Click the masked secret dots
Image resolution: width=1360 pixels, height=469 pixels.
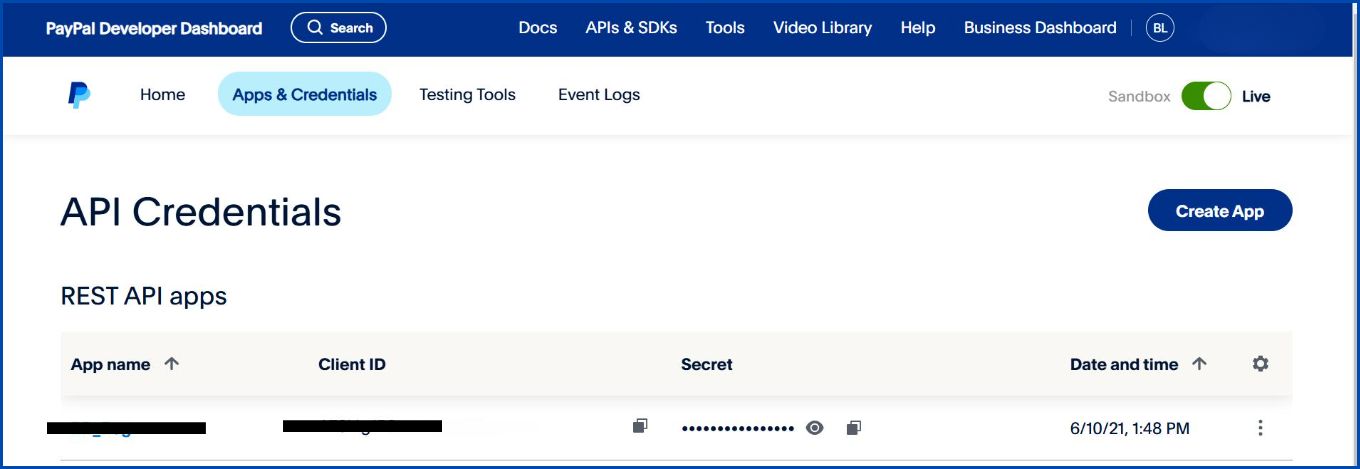738,428
